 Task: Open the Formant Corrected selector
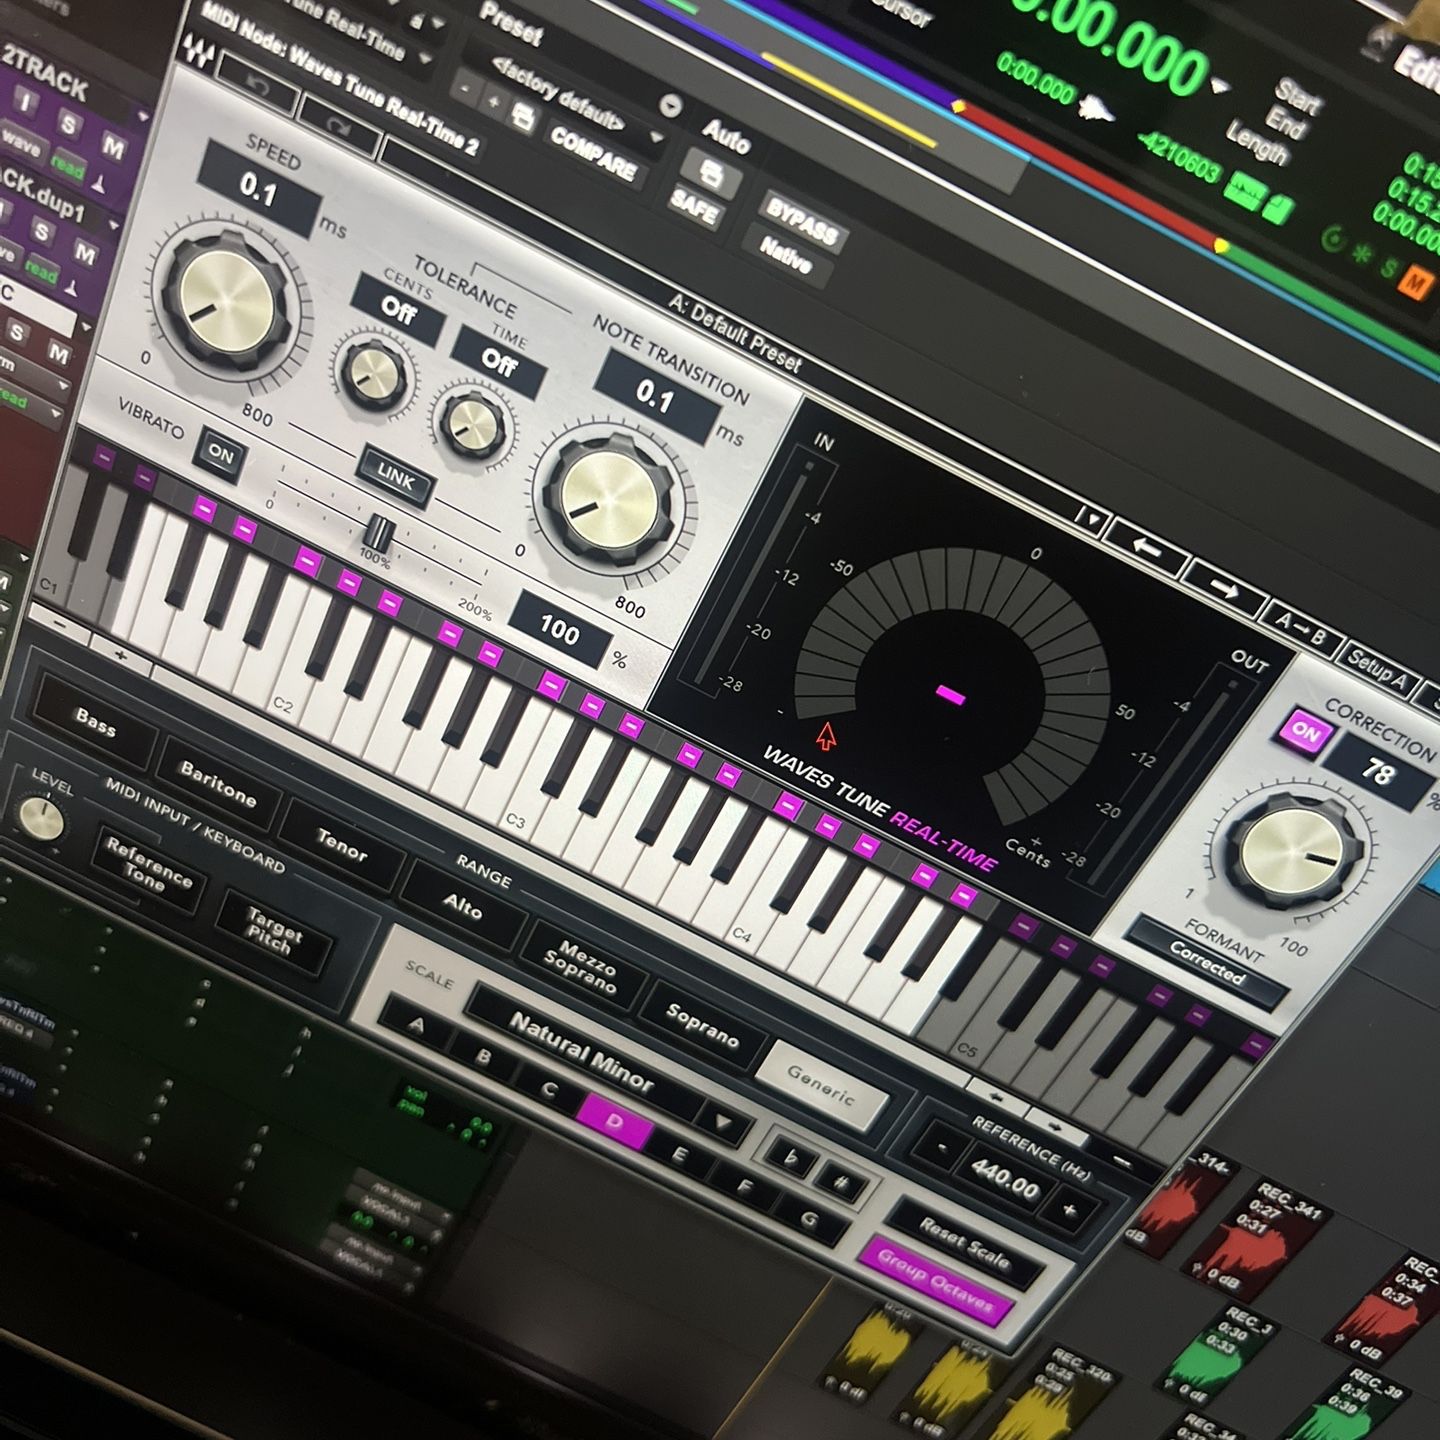(x=1207, y=964)
